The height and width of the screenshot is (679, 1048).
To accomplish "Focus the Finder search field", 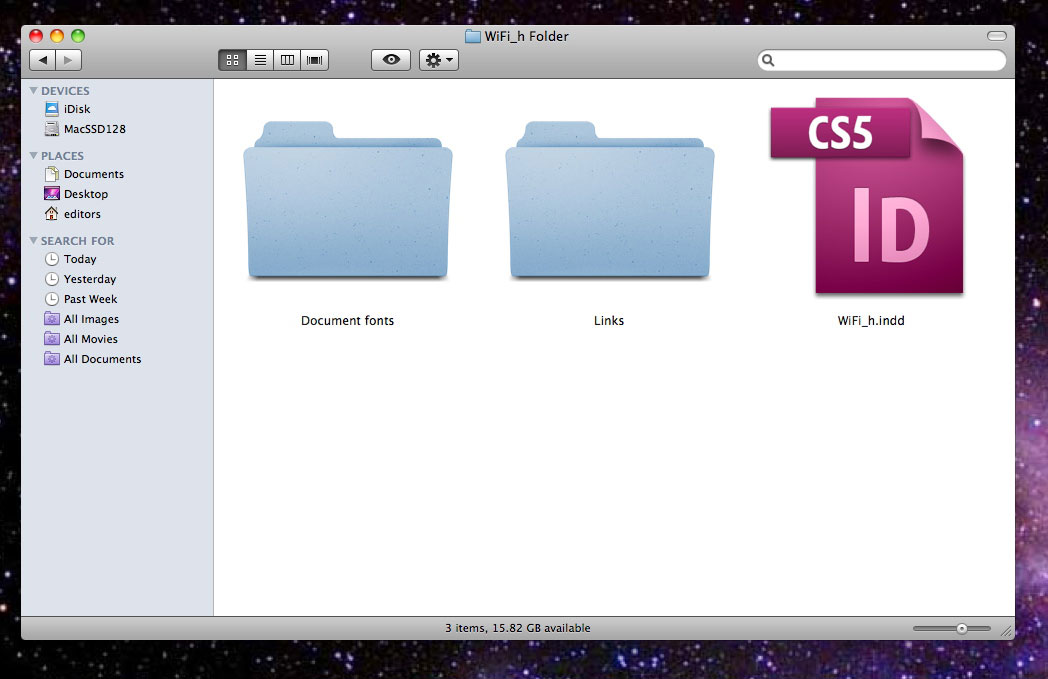I will pos(882,60).
